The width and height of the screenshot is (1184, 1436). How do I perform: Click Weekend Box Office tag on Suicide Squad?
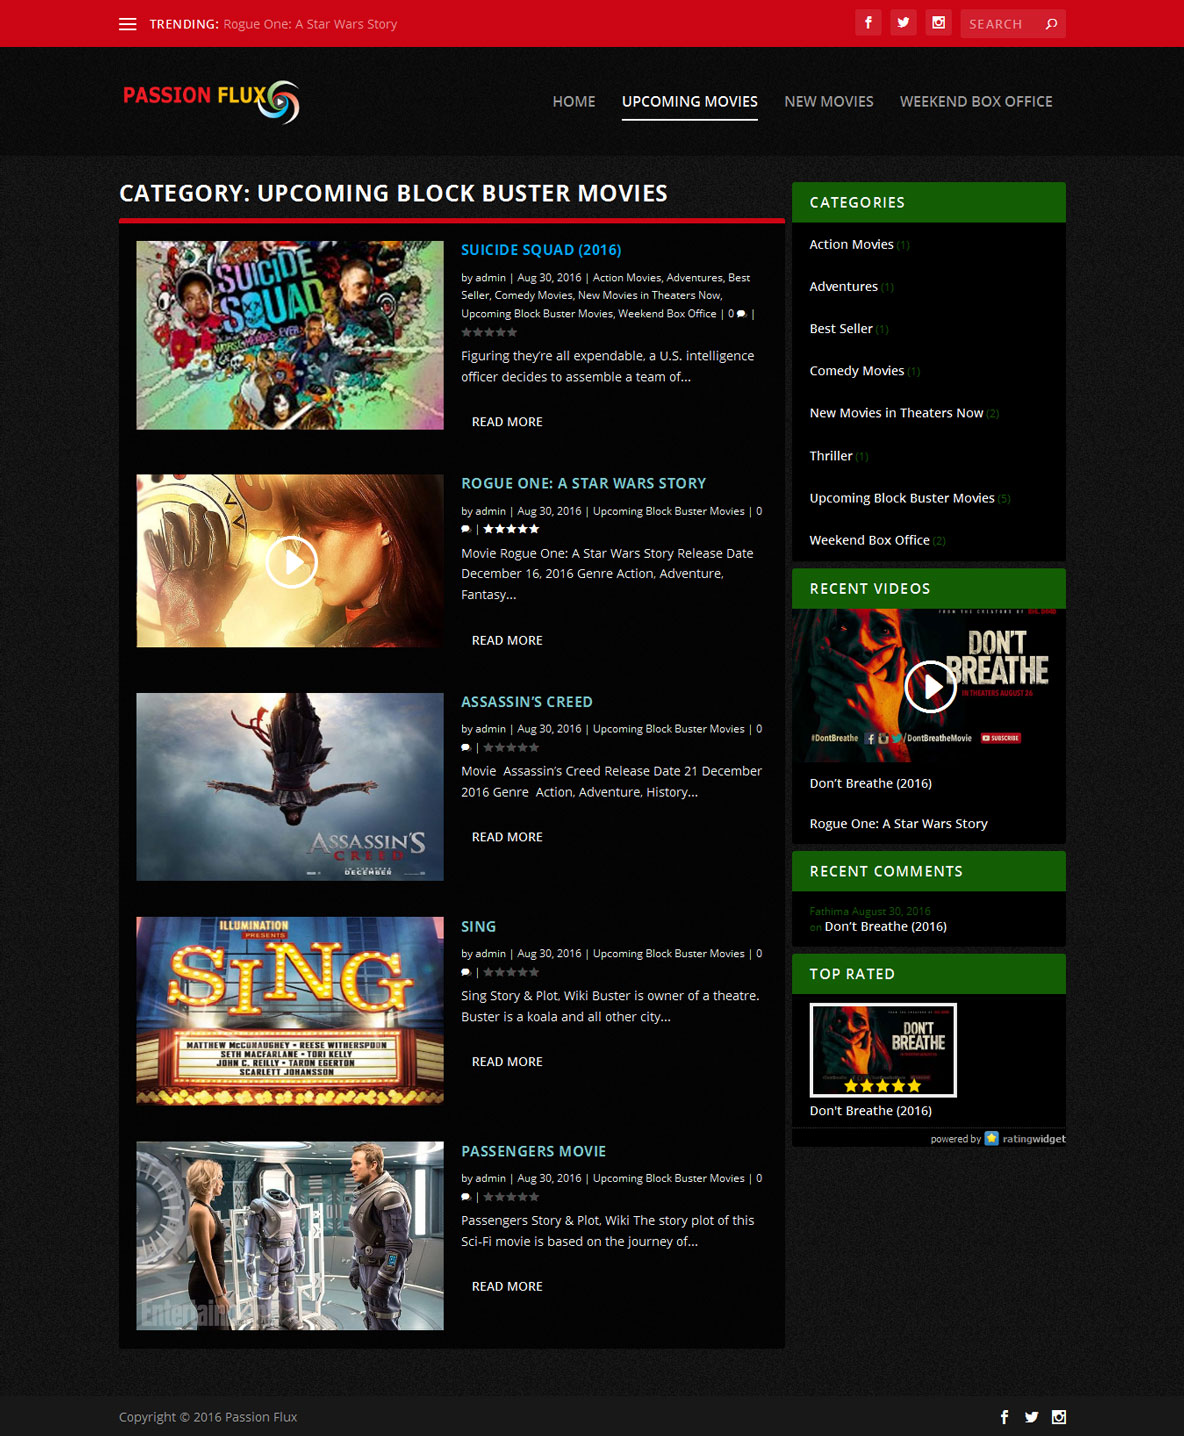pos(667,314)
